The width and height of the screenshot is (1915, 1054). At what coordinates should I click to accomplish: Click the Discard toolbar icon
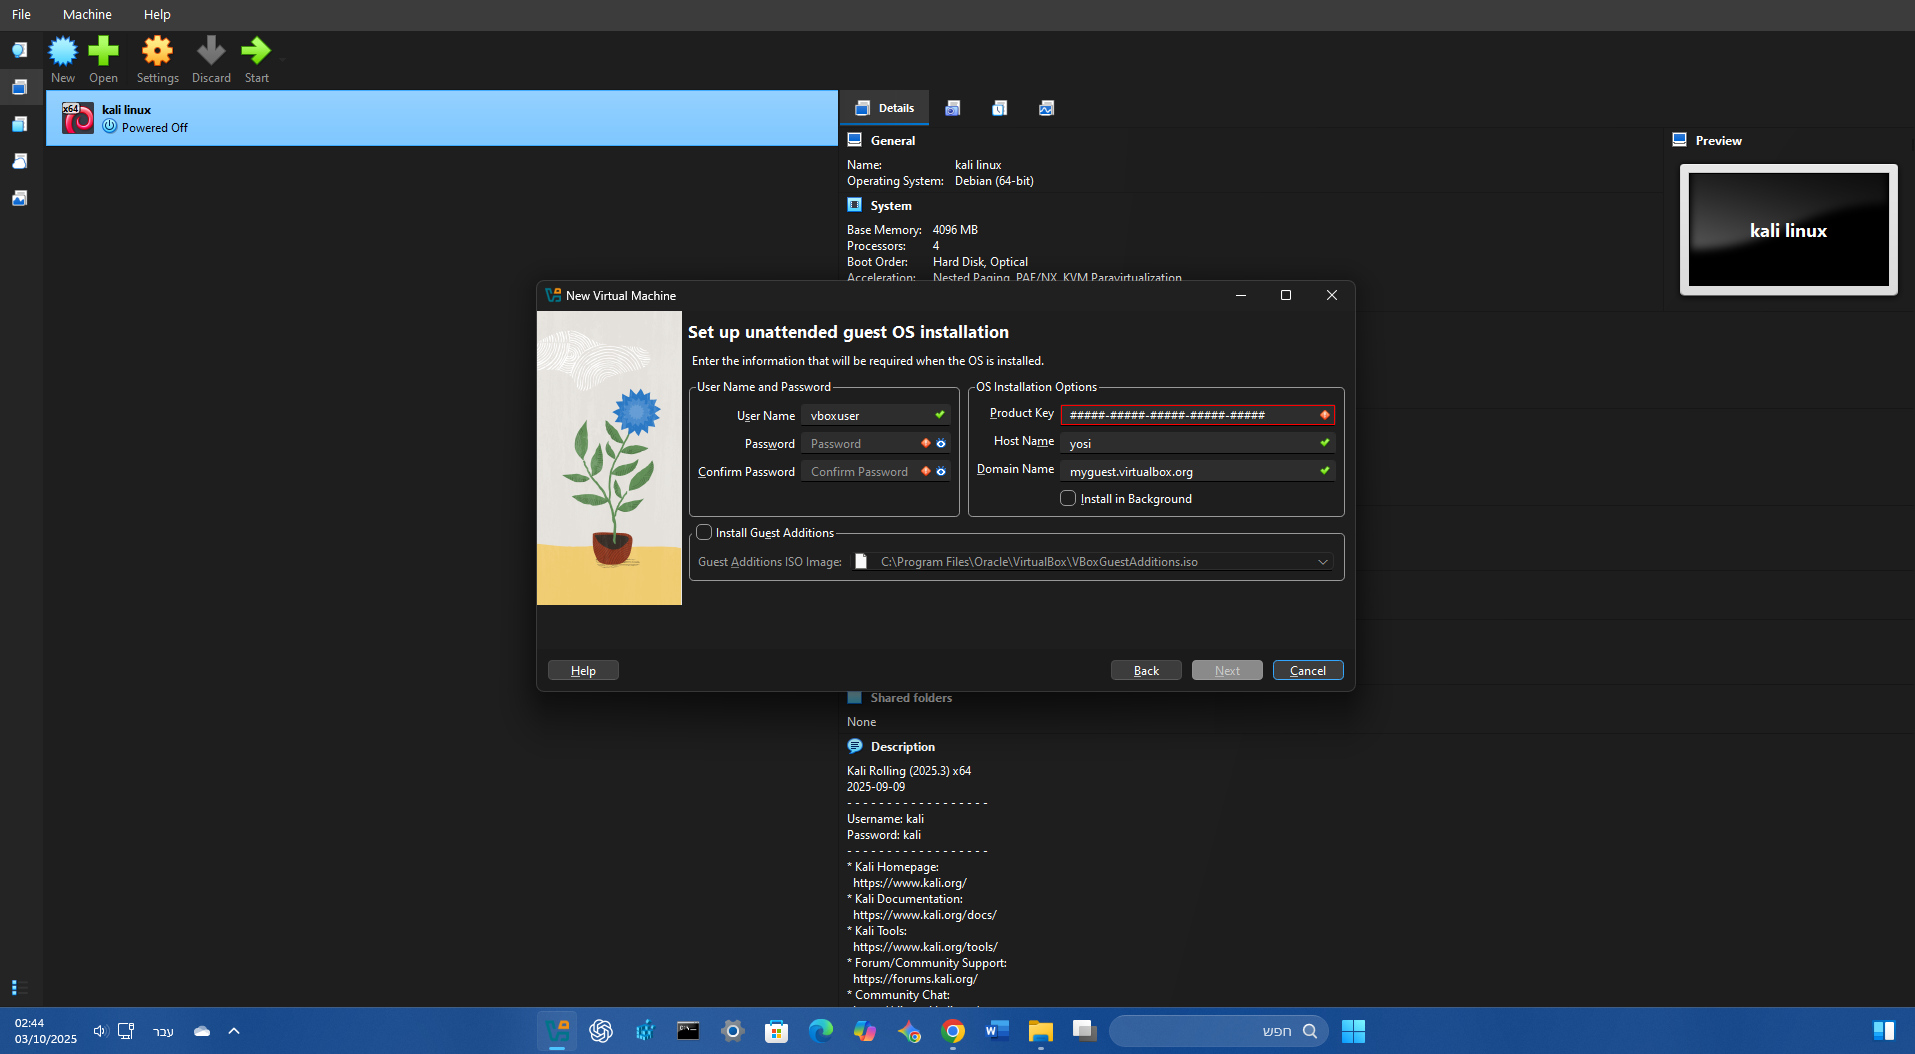tap(211, 59)
